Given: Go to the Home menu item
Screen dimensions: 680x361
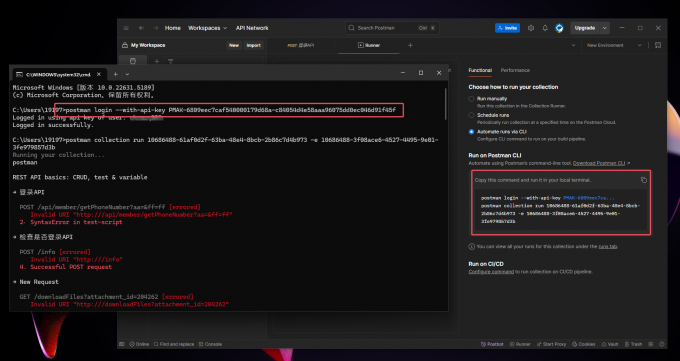Looking at the screenshot, I should 173,28.
